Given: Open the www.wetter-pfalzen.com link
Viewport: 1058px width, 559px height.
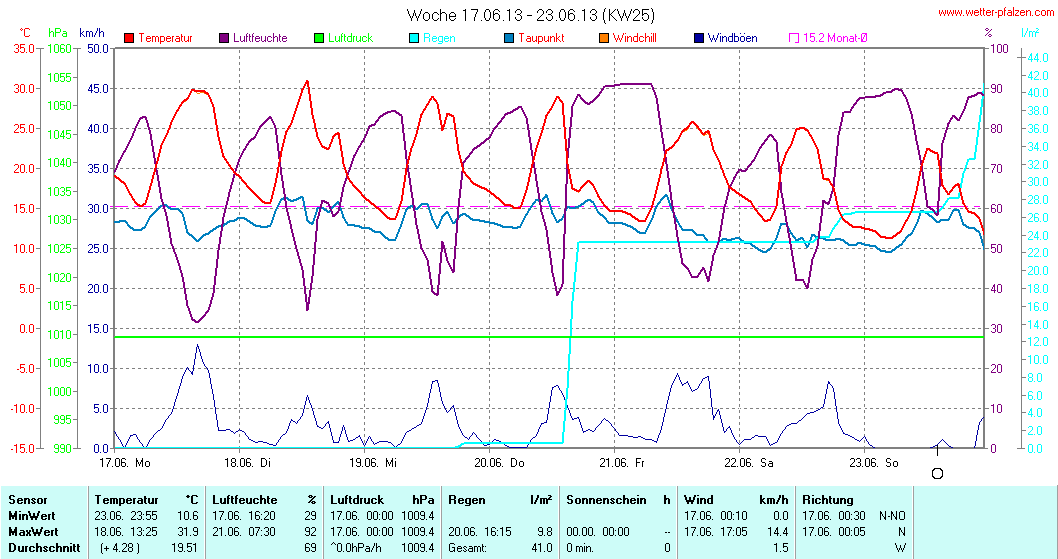Looking at the screenshot, I should [996, 13].
